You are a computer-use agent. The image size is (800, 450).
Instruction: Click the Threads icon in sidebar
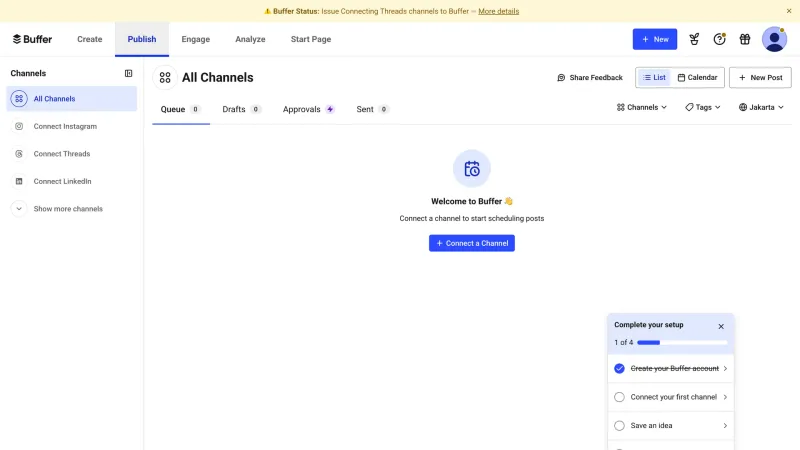coord(19,154)
